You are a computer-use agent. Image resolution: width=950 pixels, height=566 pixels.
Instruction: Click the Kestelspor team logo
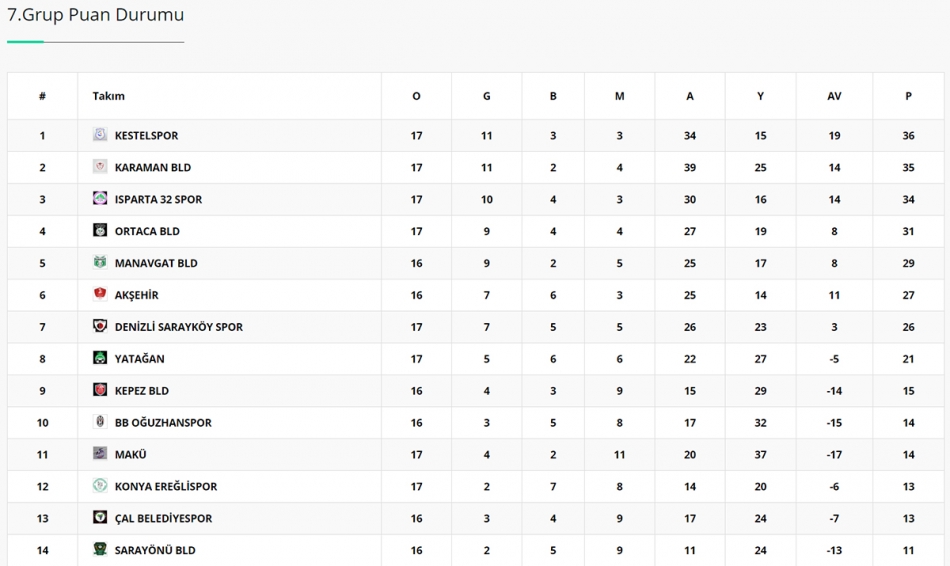(x=100, y=135)
